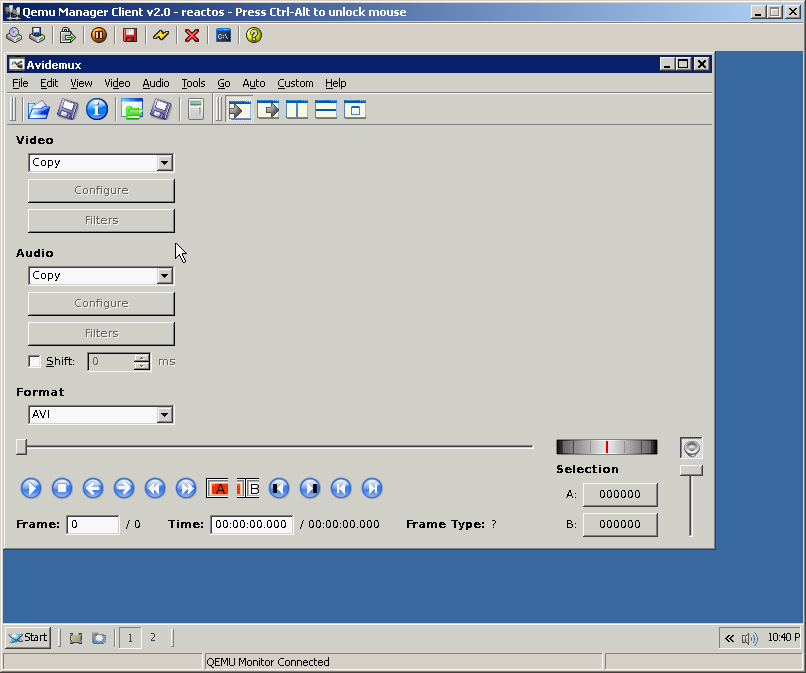Open the Custom menu

(x=295, y=83)
